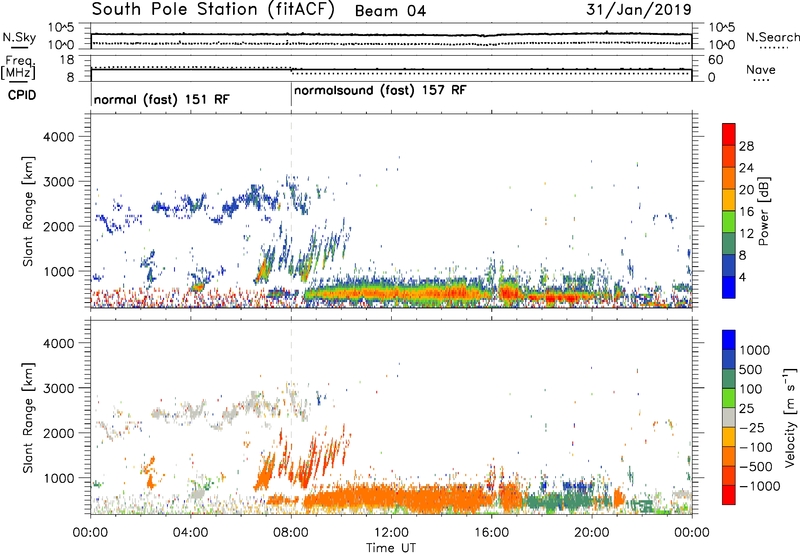The height and width of the screenshot is (554, 800).
Task: Click the "-100" value on Velocity color bar
Action: [756, 447]
